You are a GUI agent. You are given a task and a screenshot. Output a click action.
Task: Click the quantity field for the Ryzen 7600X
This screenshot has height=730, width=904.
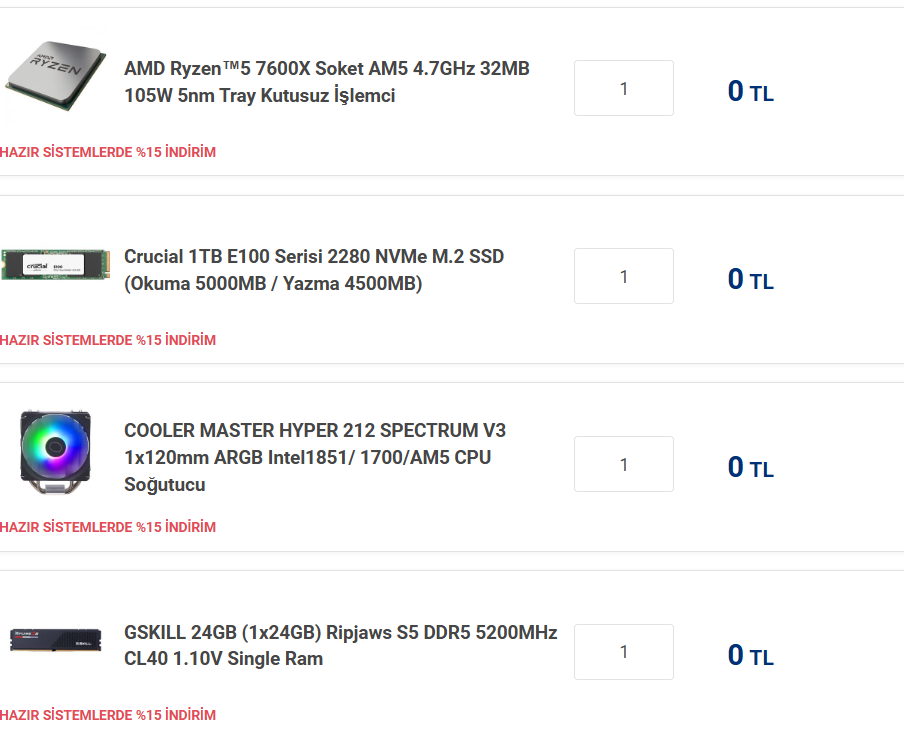pyautogui.click(x=623, y=88)
